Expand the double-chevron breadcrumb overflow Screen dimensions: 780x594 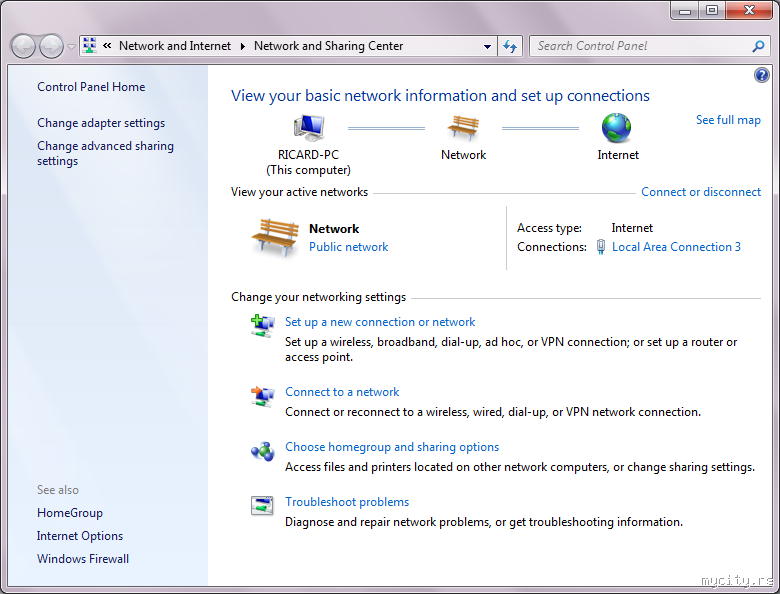click(x=107, y=46)
